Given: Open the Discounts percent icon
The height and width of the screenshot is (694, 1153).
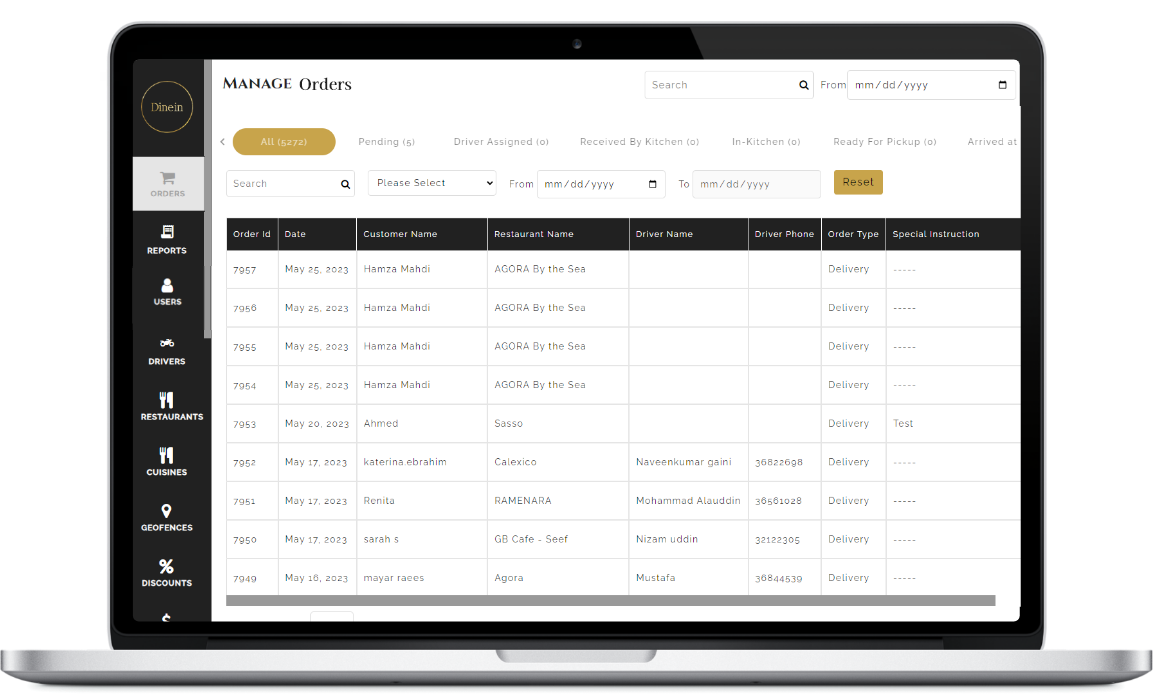Looking at the screenshot, I should (167, 567).
